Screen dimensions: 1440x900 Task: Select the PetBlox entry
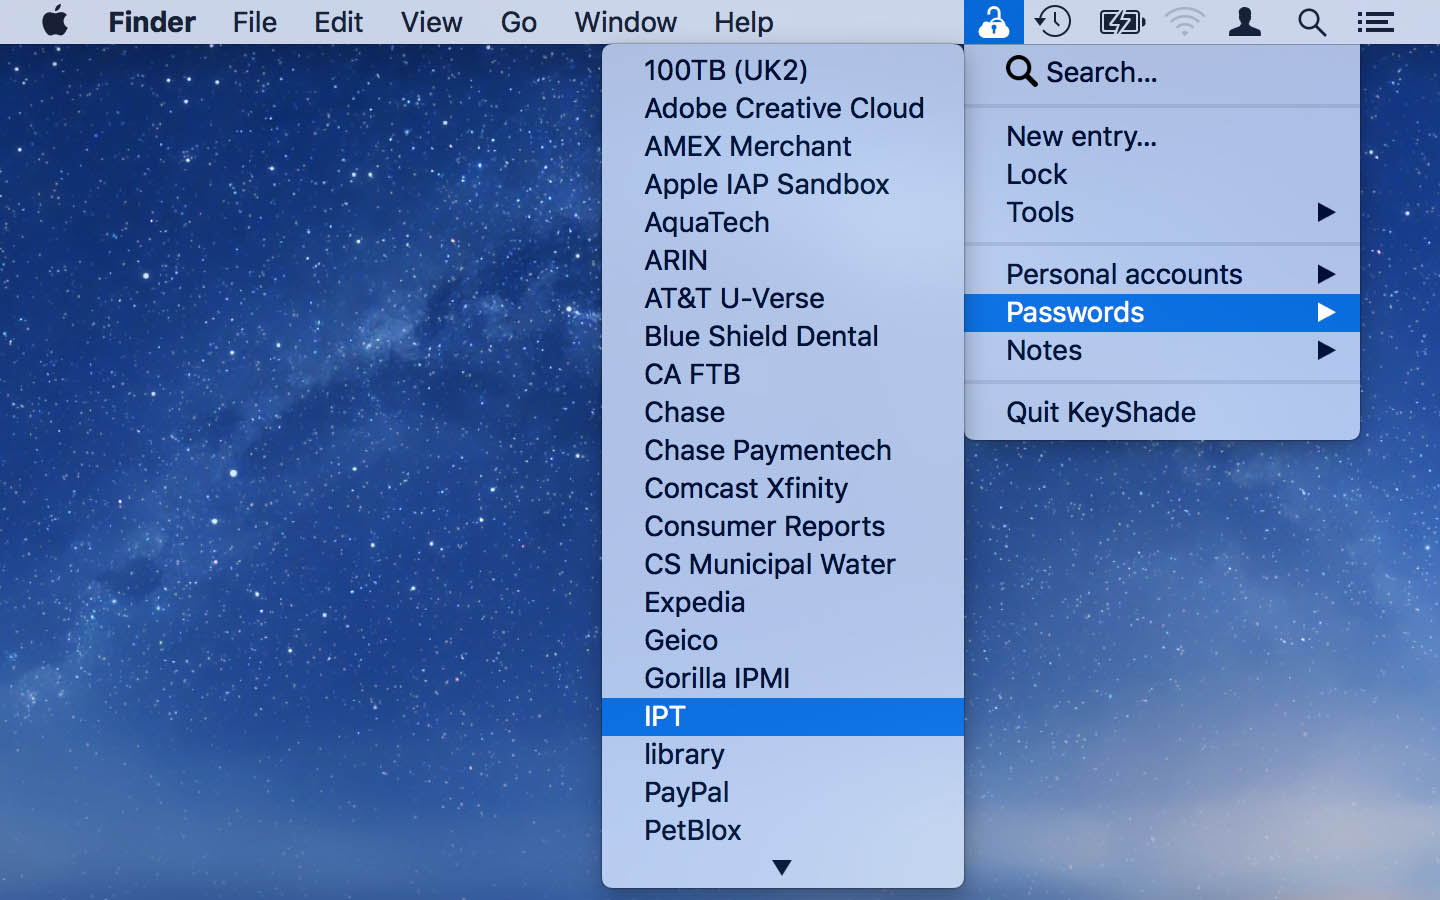(783, 830)
